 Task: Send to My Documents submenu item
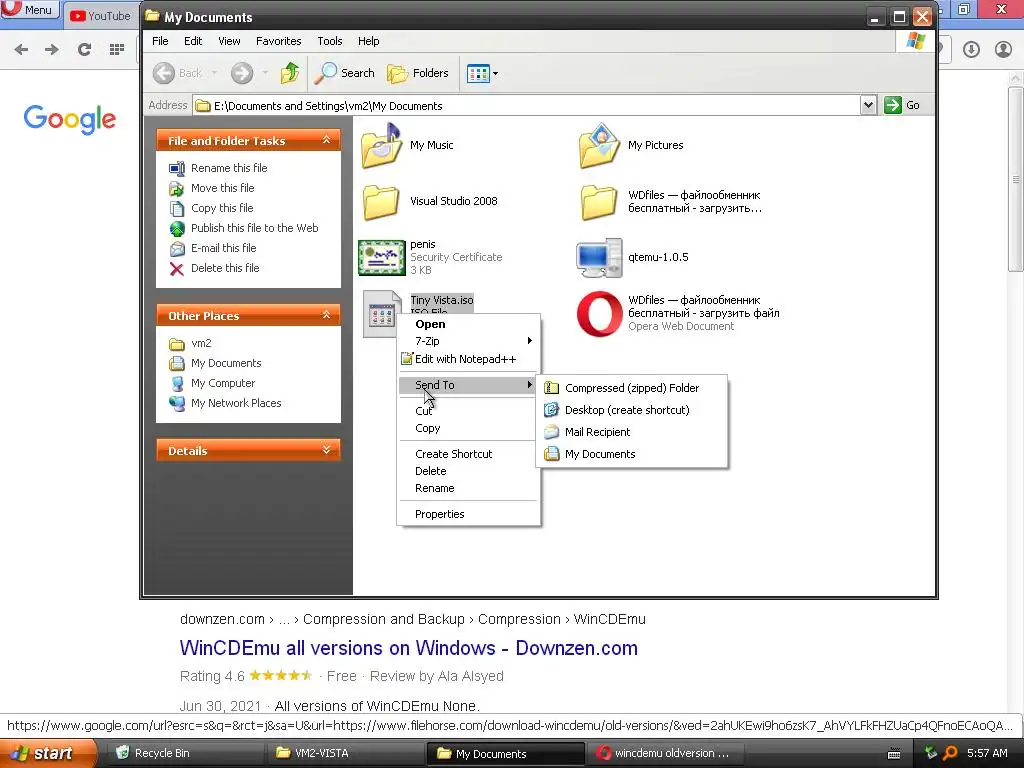click(632, 455)
